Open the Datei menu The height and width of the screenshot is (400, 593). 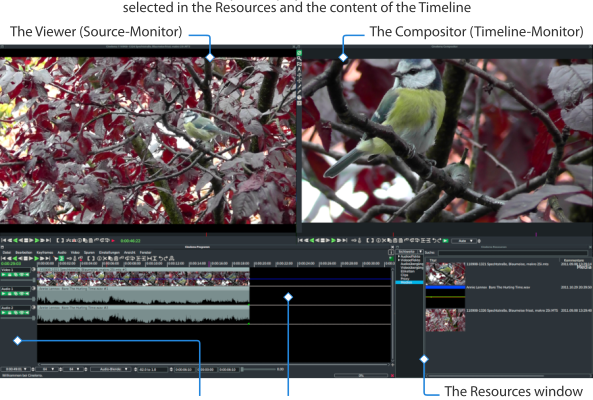(x=7, y=253)
